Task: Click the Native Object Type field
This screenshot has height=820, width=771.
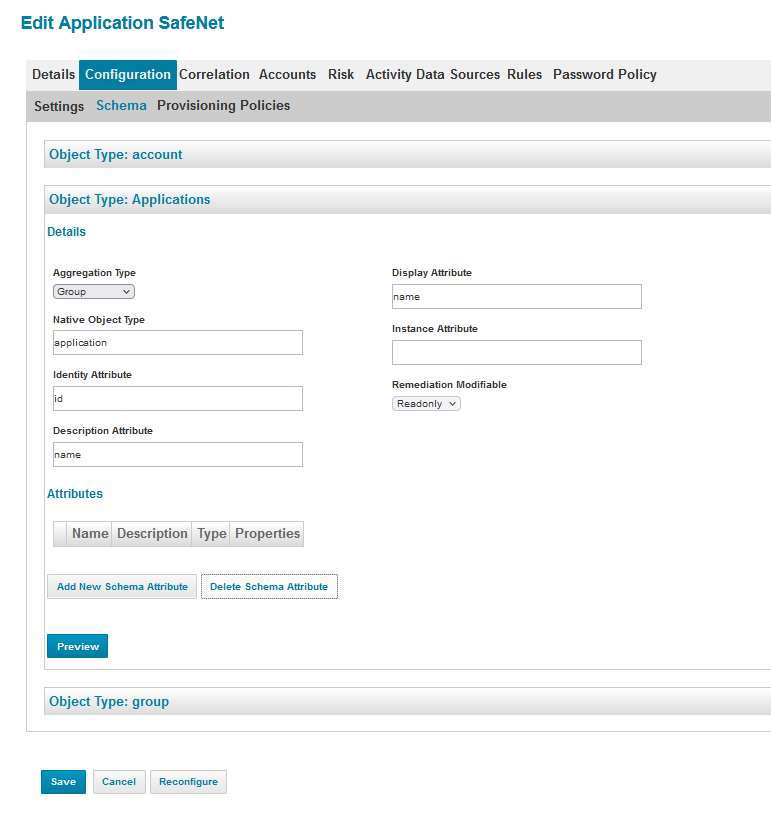Action: pyautogui.click(x=177, y=343)
